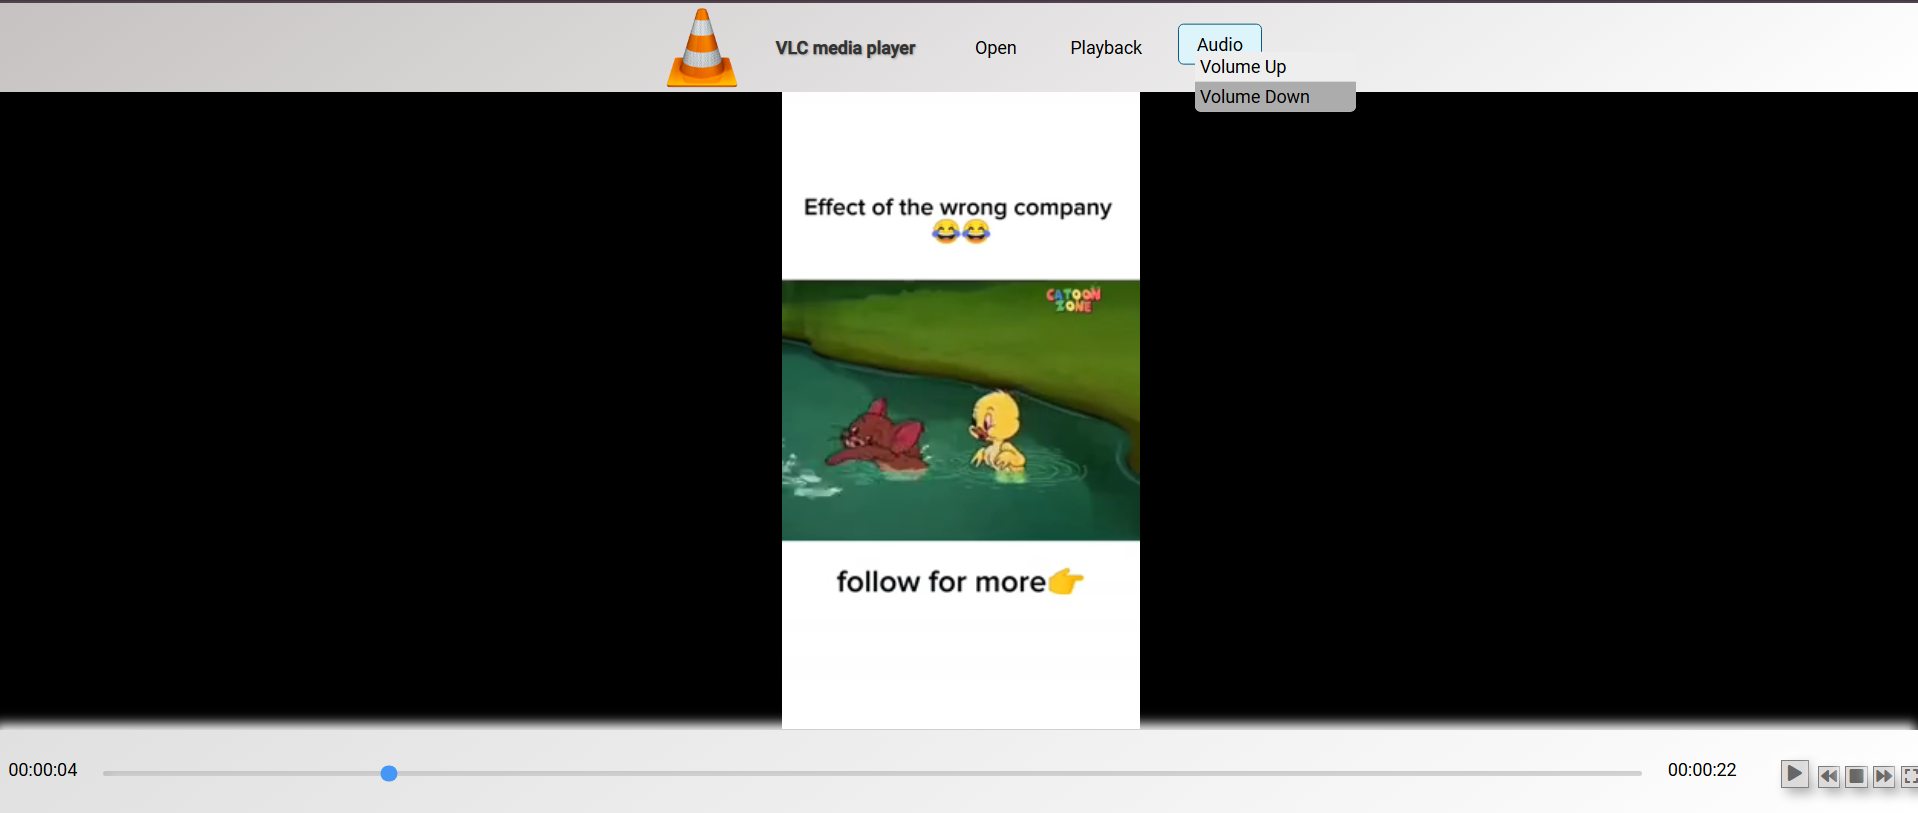Choose Volume Down menu entry
The height and width of the screenshot is (813, 1918).
[x=1275, y=97]
